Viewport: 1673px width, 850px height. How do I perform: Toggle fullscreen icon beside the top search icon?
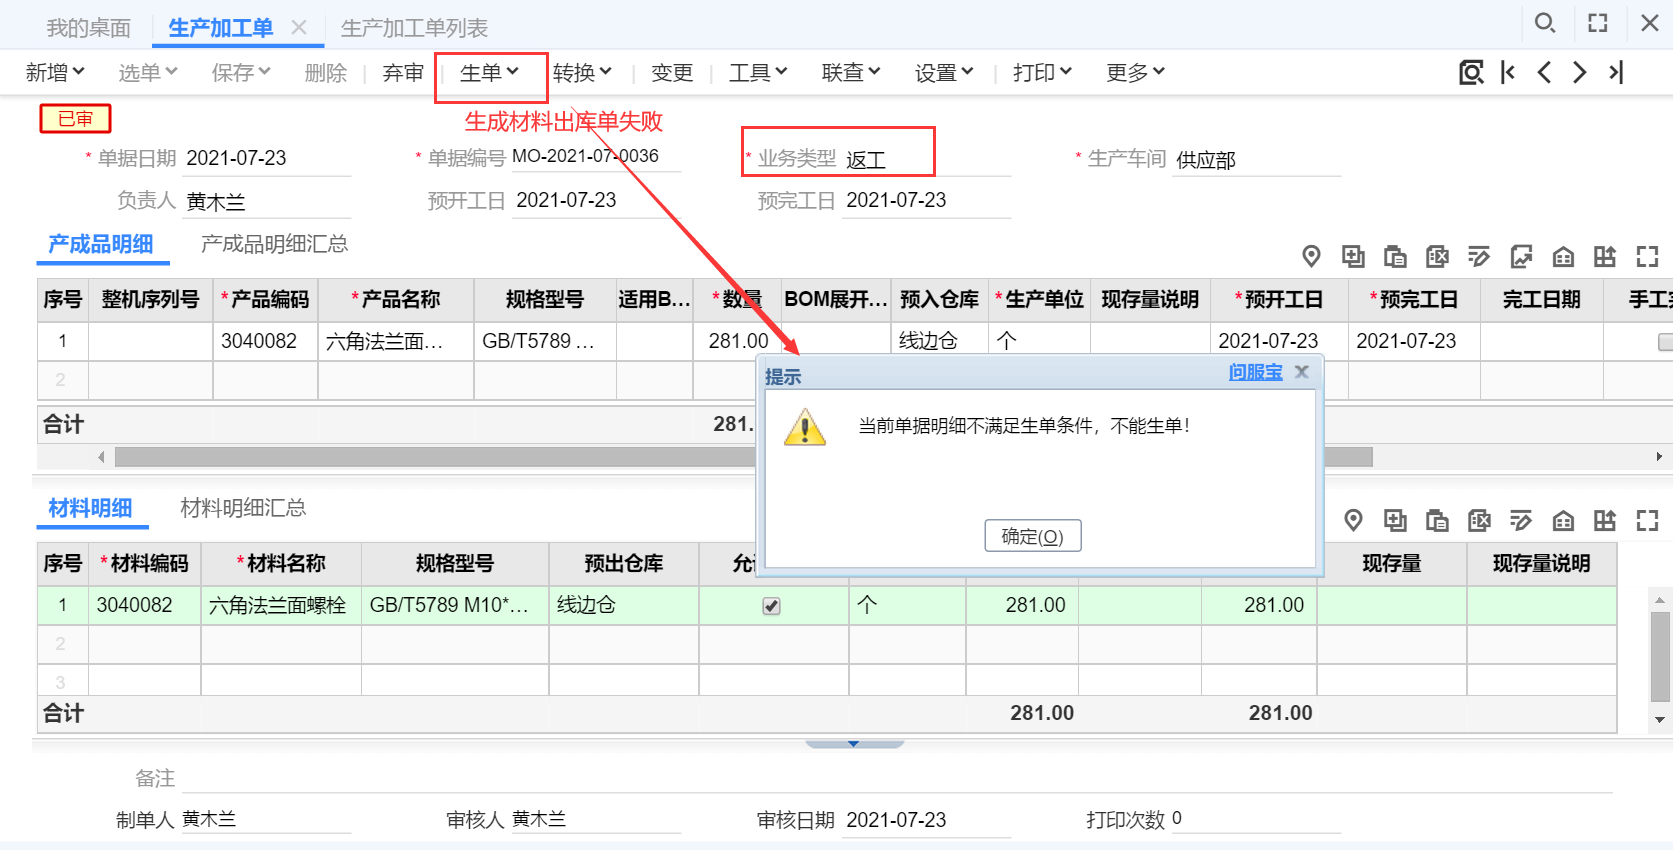click(x=1598, y=22)
